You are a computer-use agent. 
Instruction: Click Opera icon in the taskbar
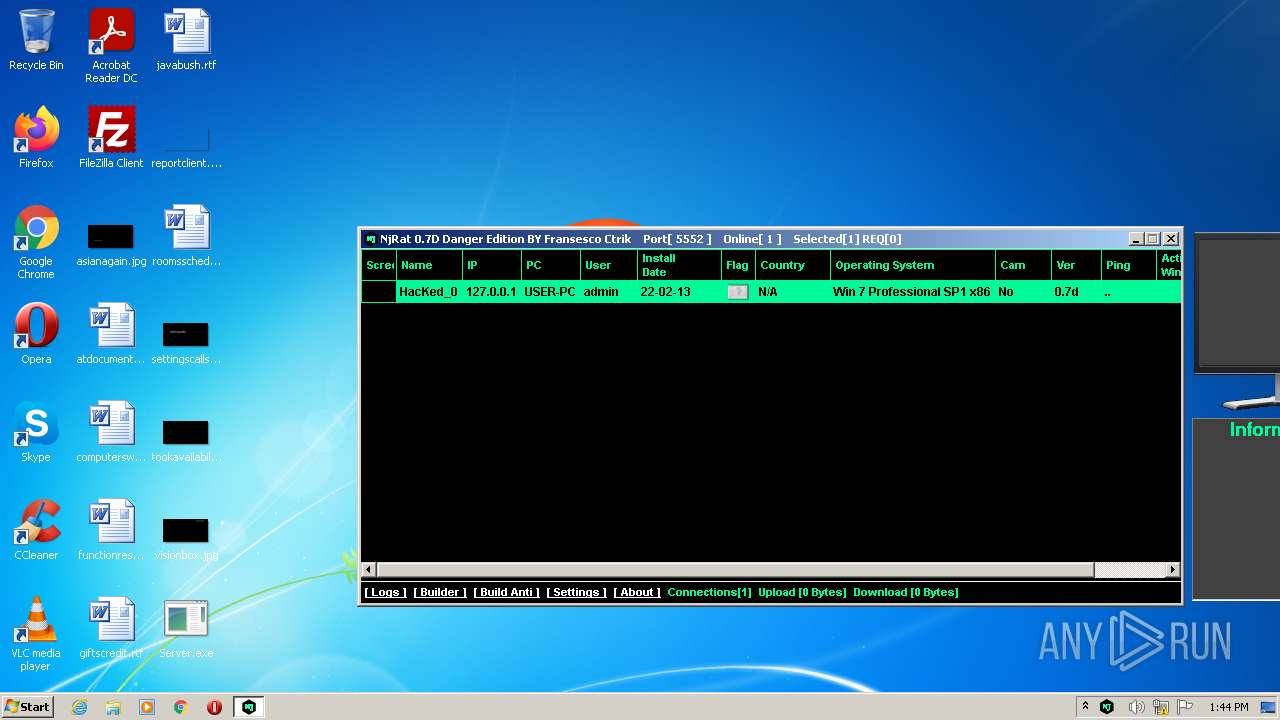(214, 707)
